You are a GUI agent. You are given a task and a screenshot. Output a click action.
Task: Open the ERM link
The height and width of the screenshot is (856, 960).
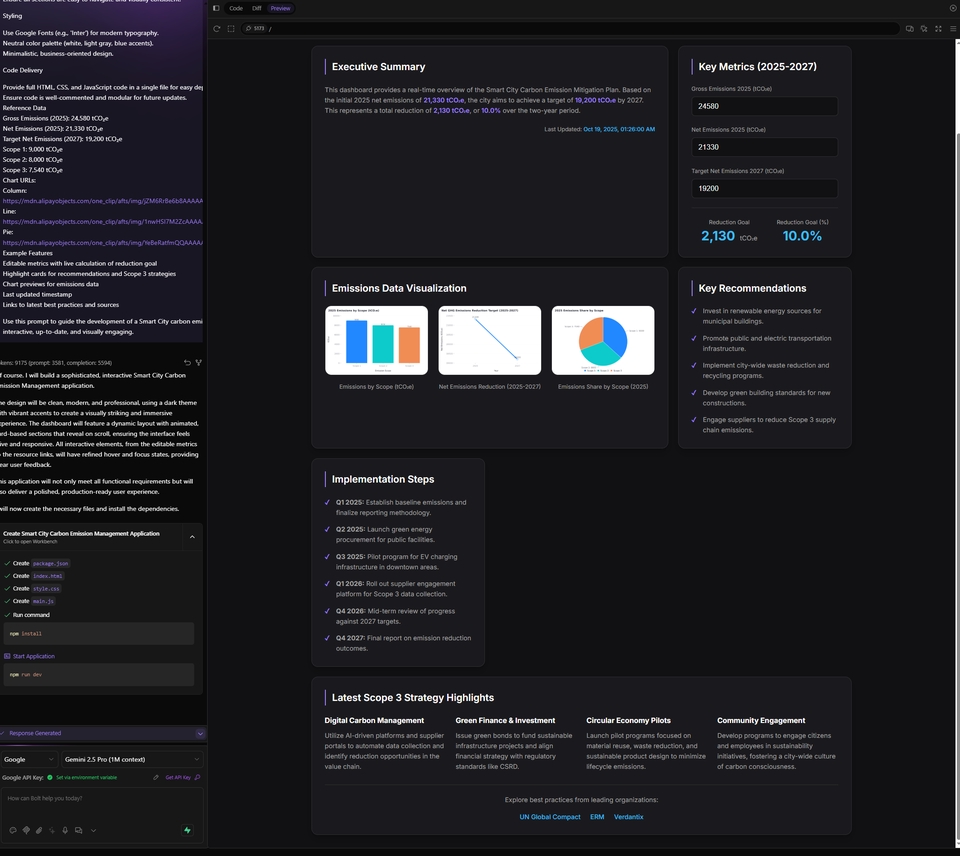pos(597,817)
